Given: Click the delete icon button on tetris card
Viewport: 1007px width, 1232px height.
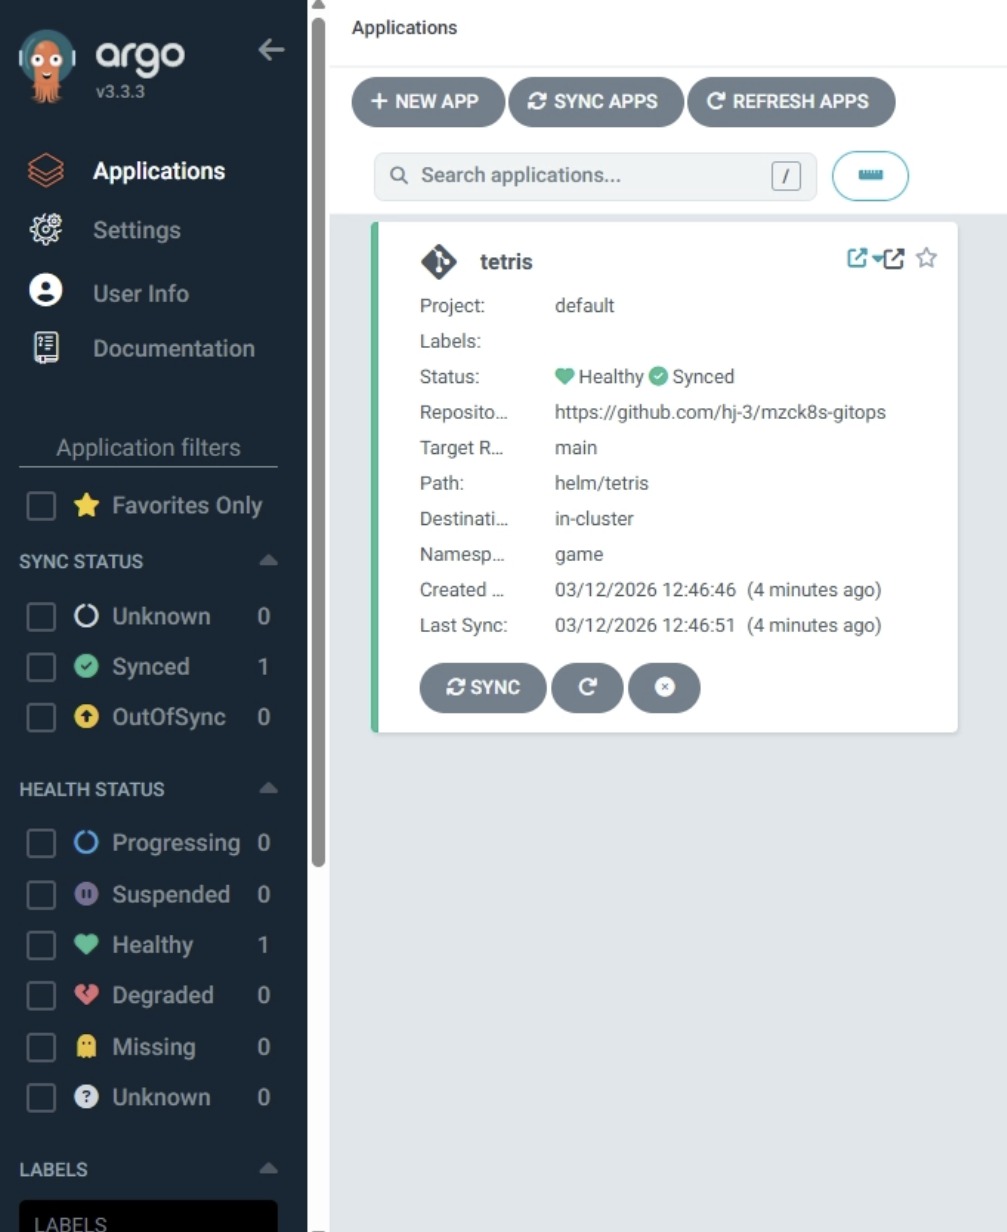Looking at the screenshot, I should pos(664,688).
